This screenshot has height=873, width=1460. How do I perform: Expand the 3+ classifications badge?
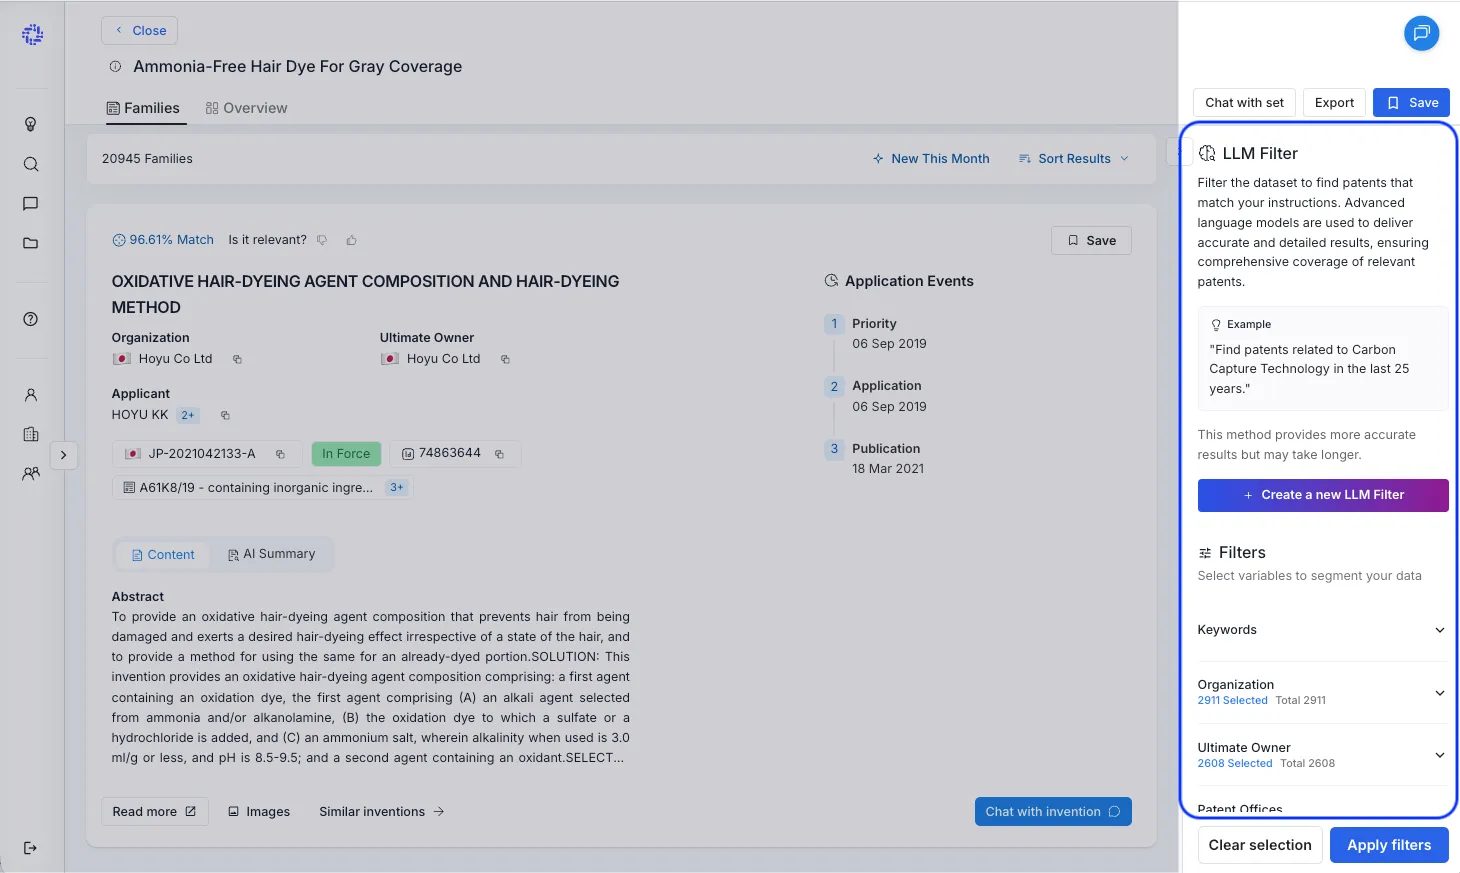click(x=397, y=488)
